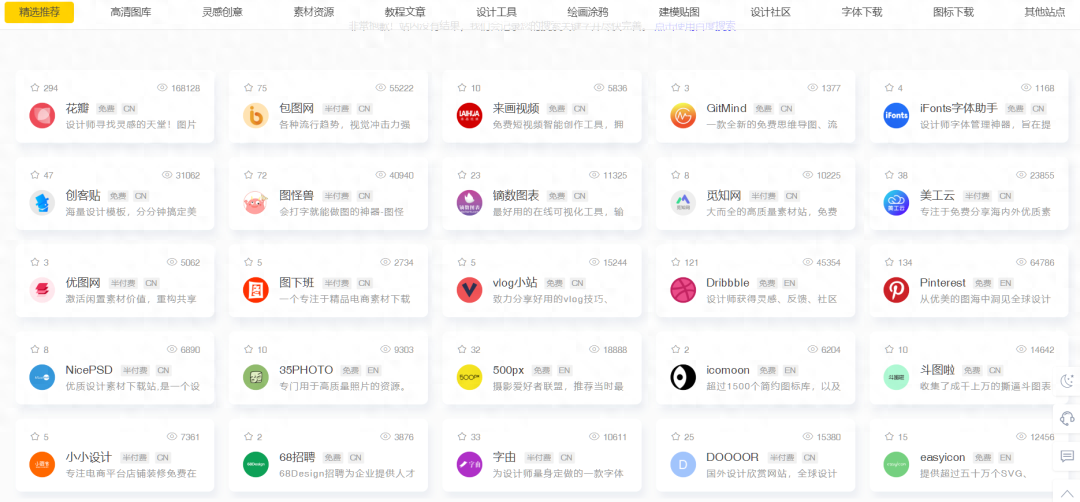
Task: Toggle dark mode with the moon icon
Action: 1067,380
